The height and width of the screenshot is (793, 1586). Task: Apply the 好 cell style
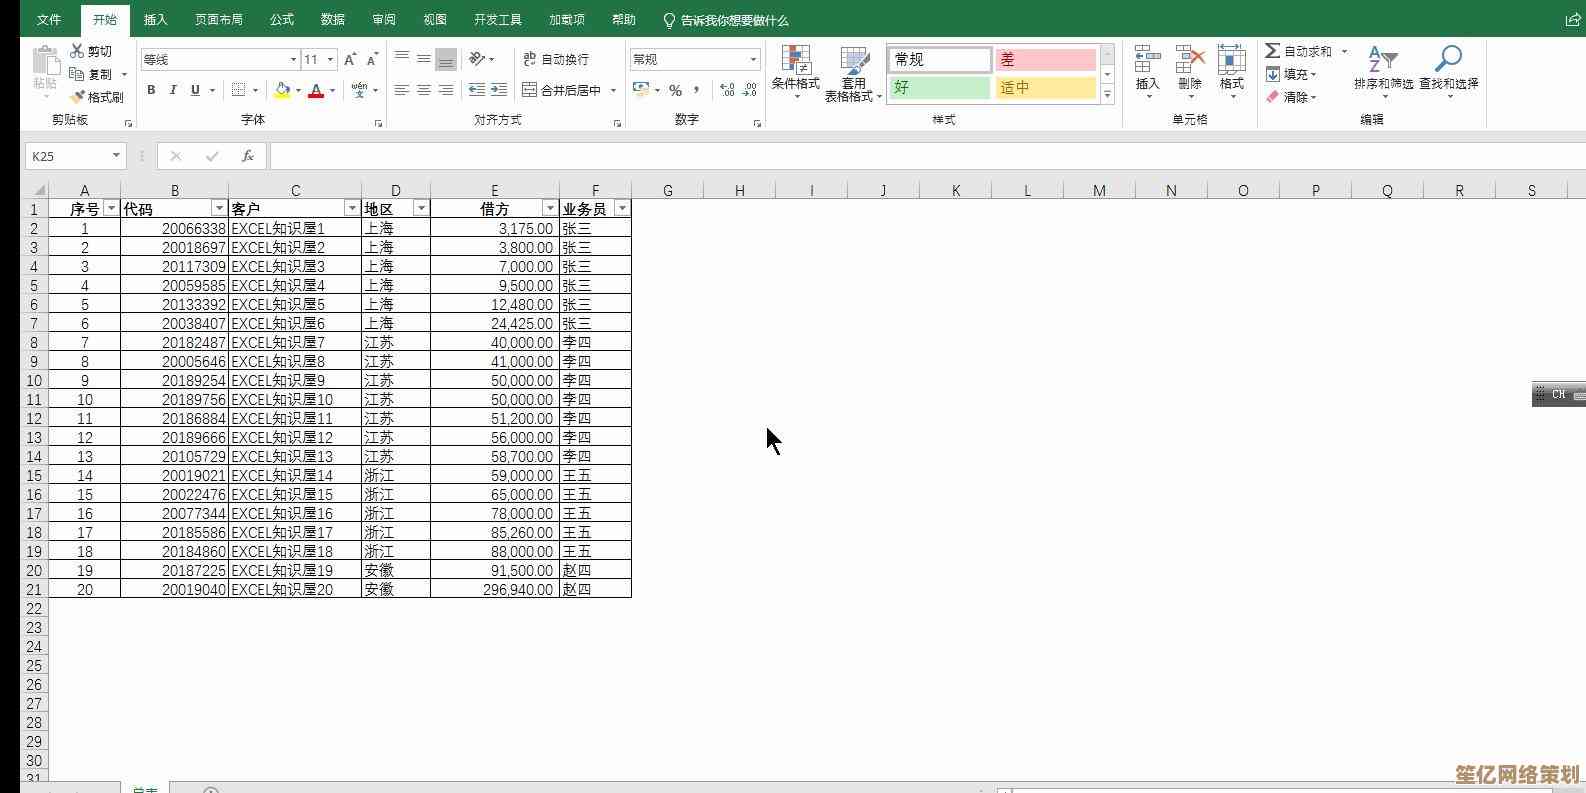pos(939,88)
